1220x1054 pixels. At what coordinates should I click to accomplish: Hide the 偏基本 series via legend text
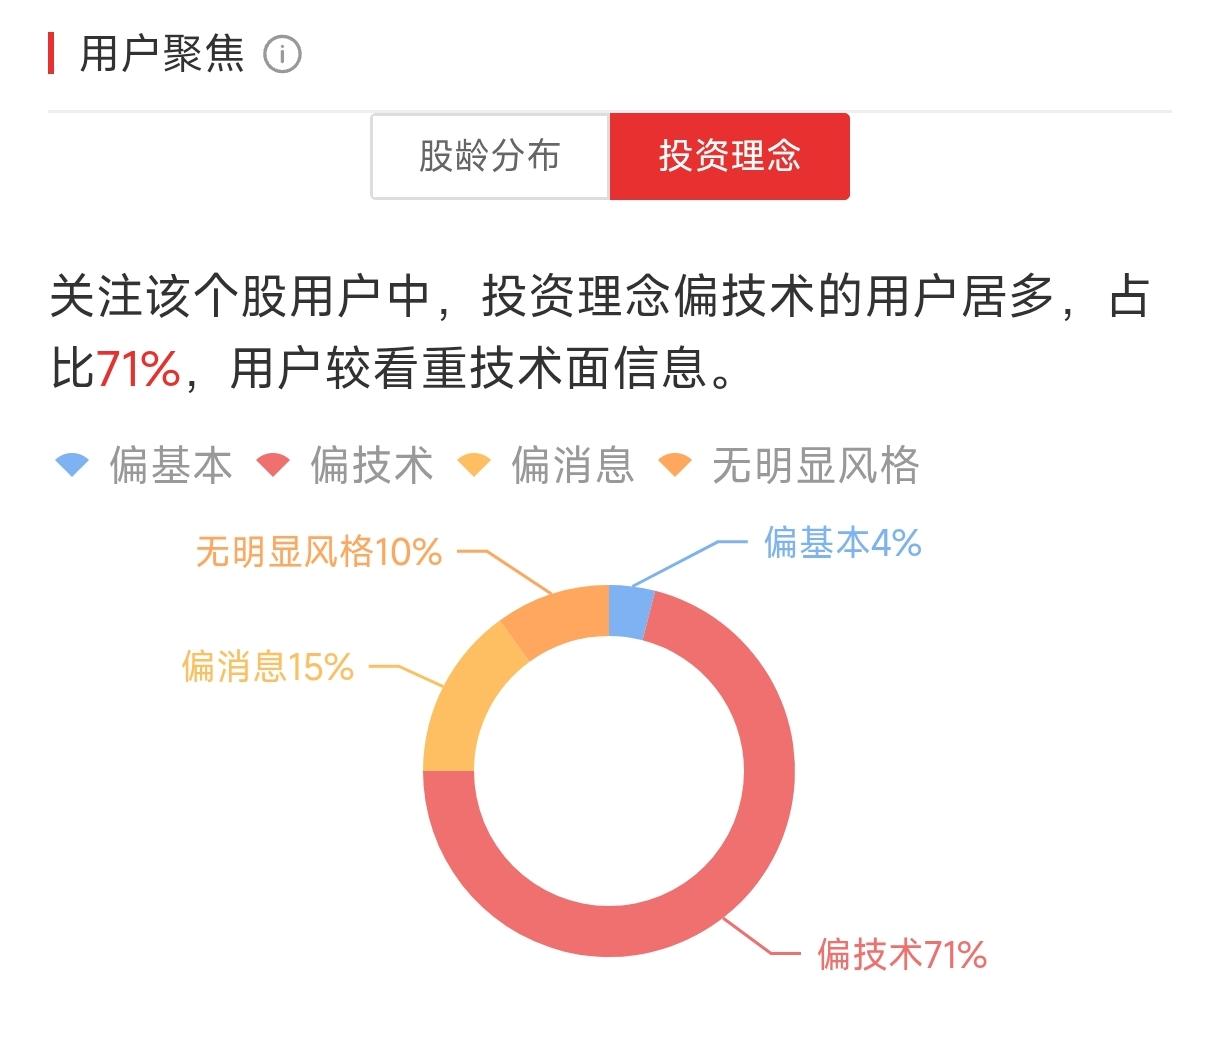[x=171, y=465]
